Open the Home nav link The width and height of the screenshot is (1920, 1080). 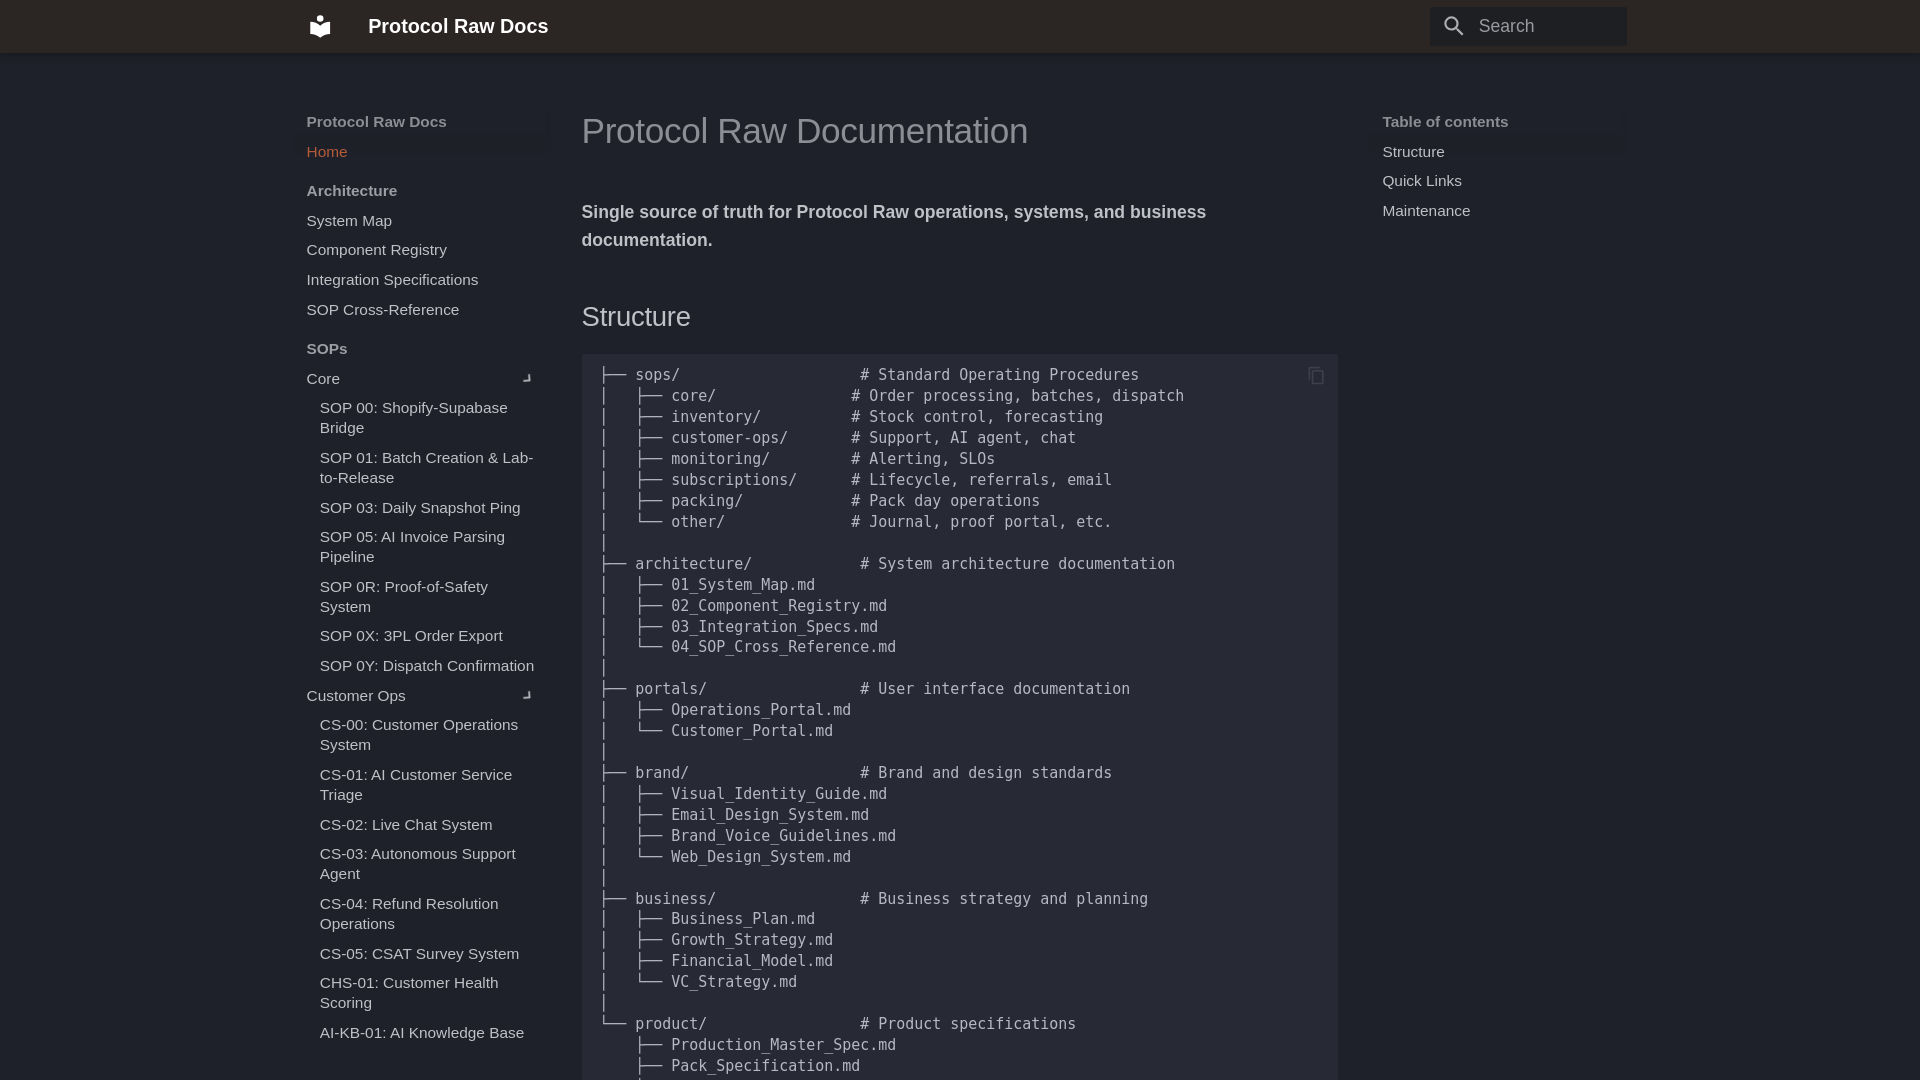tap(327, 152)
